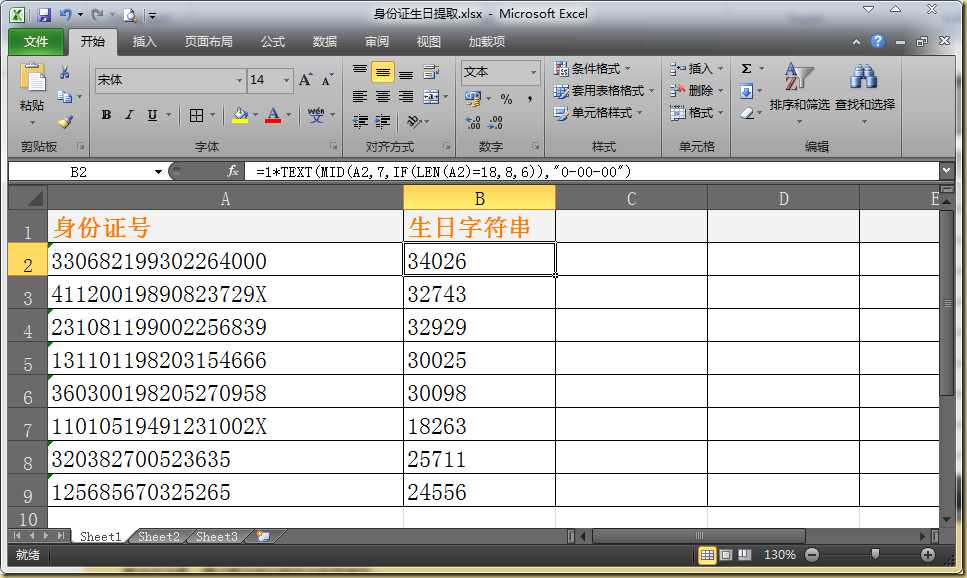
Task: Switch to the 页面布局 ribbon tab
Action: click(x=208, y=41)
